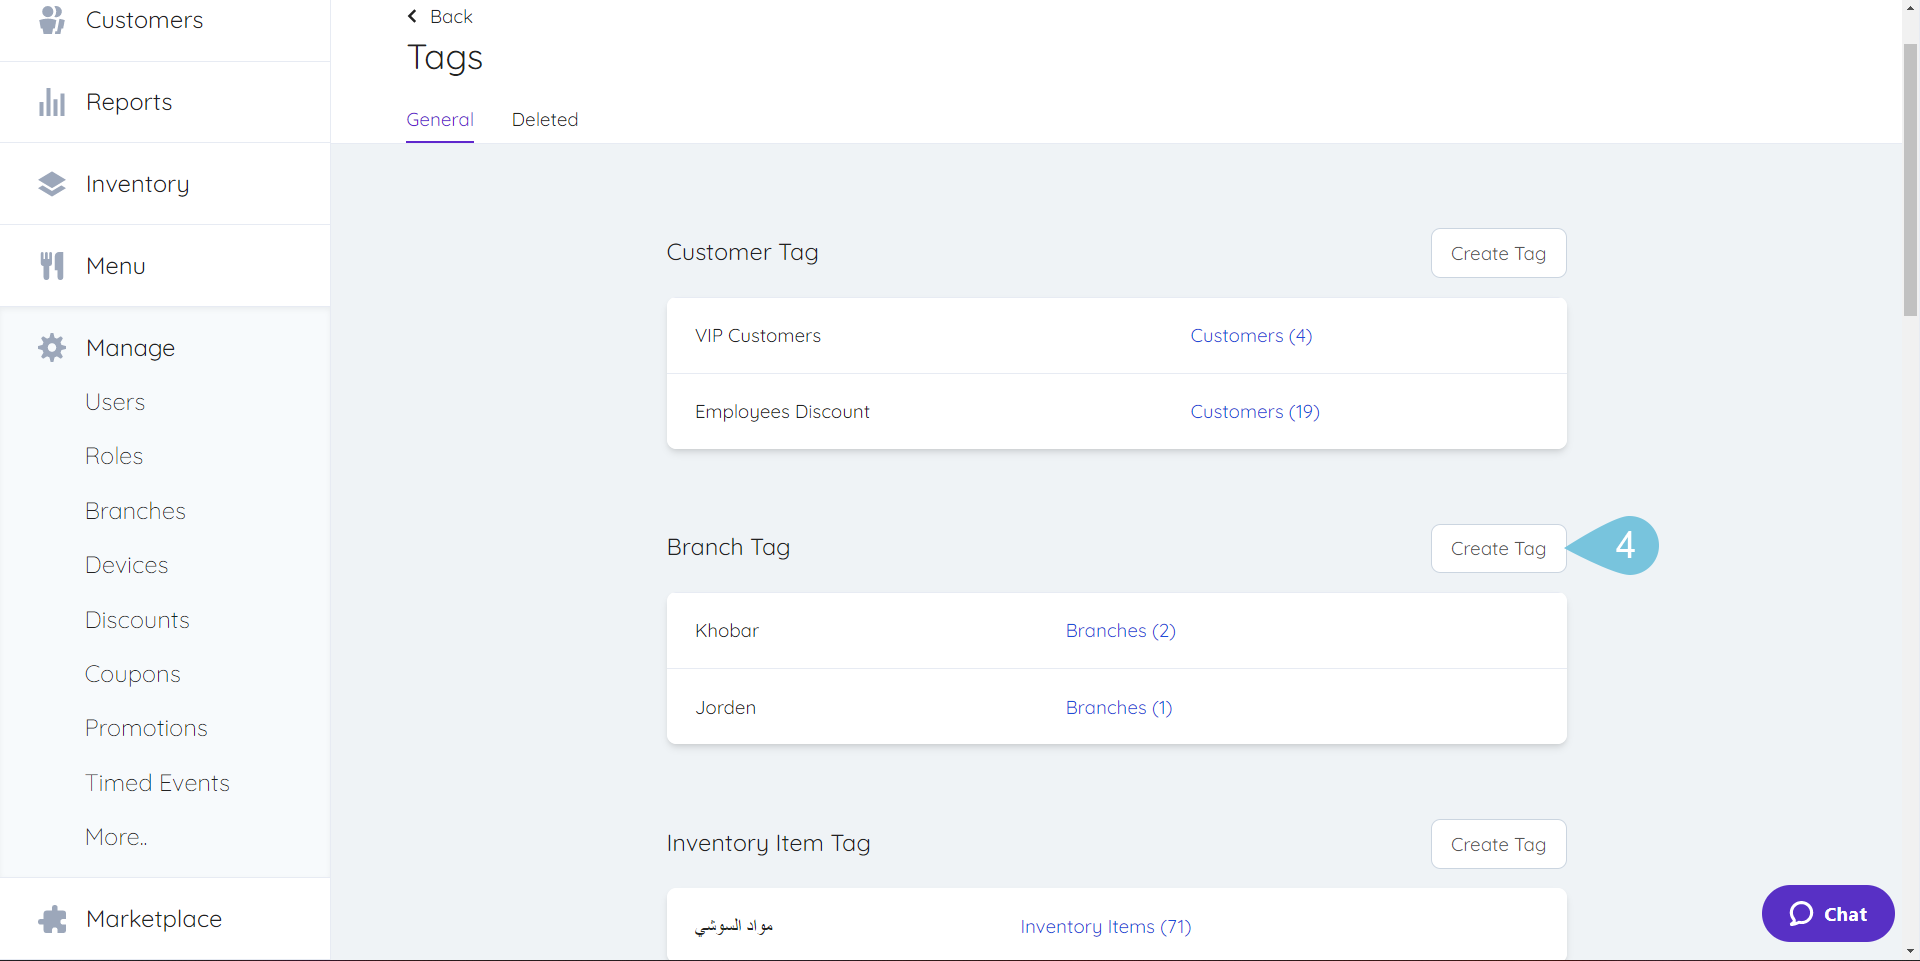
Task: Open Inventory in the sidebar
Action: [138, 184]
